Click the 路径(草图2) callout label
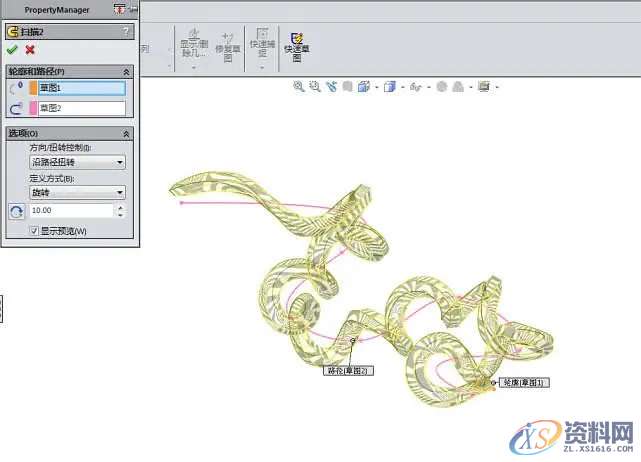Screen dimensions: 641x462 (x=348, y=370)
